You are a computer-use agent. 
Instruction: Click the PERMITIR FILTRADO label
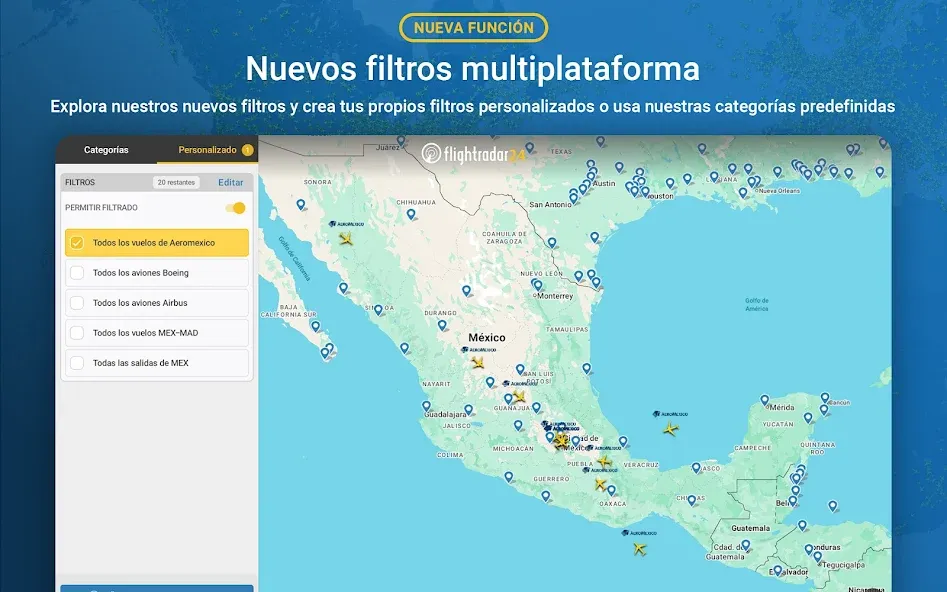(x=101, y=208)
